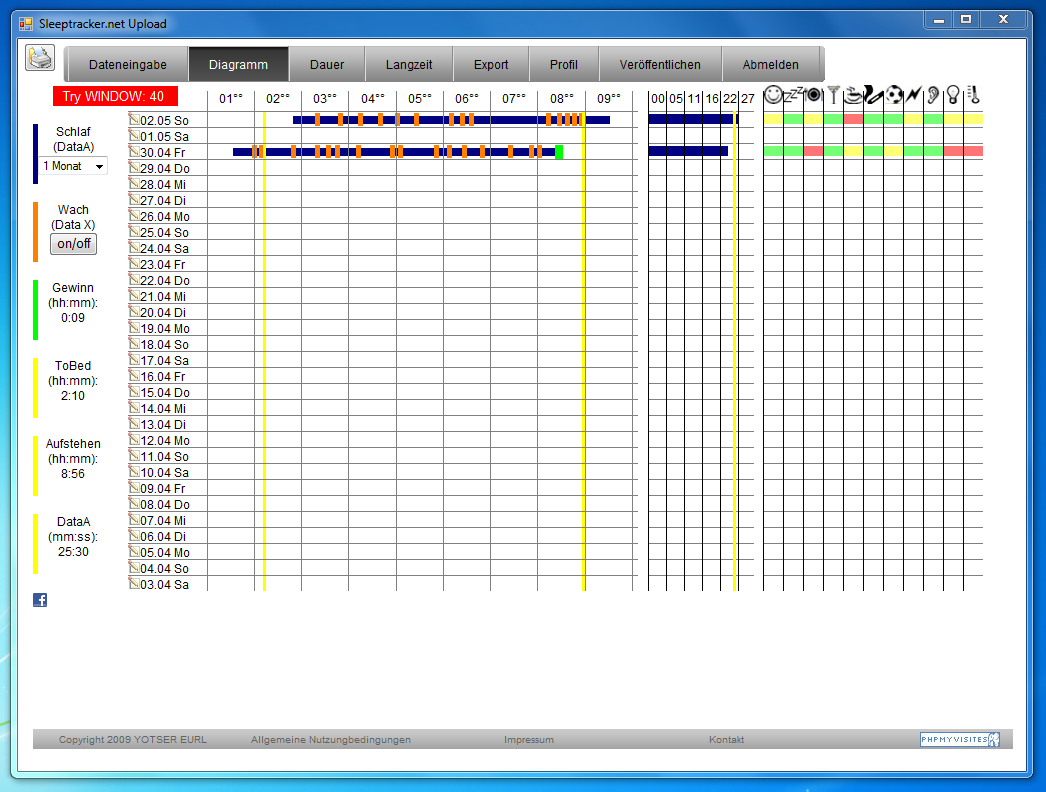Click the red mood cell for 30.04

[813, 151]
